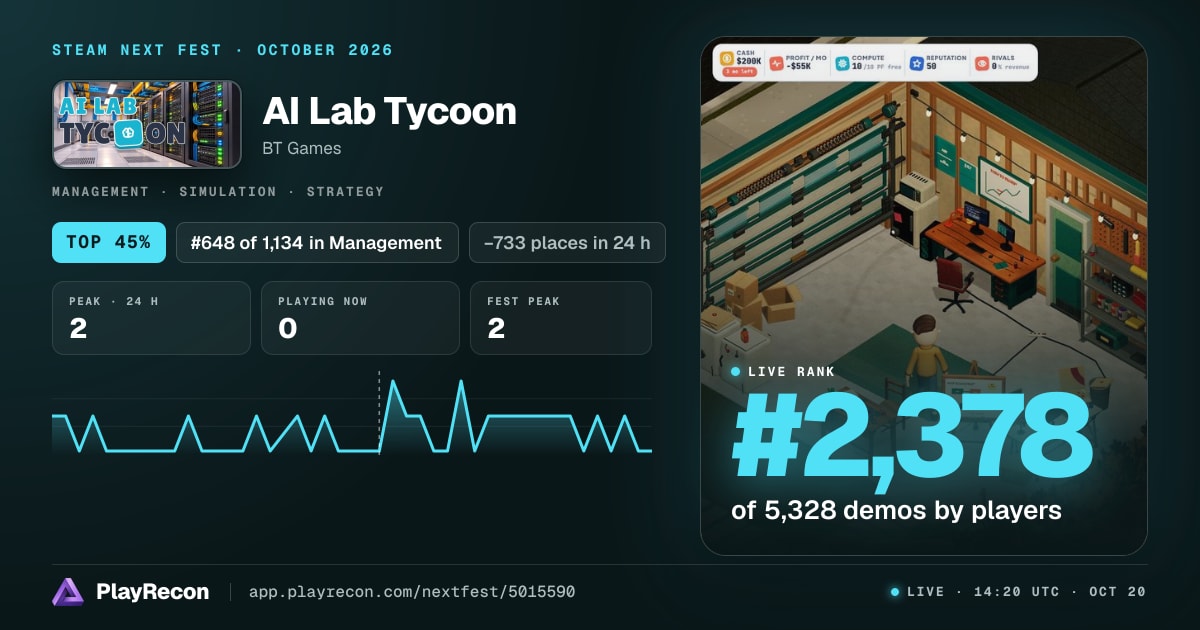This screenshot has width=1200, height=630.
Task: Click the Compute chip icon
Action: tap(843, 64)
